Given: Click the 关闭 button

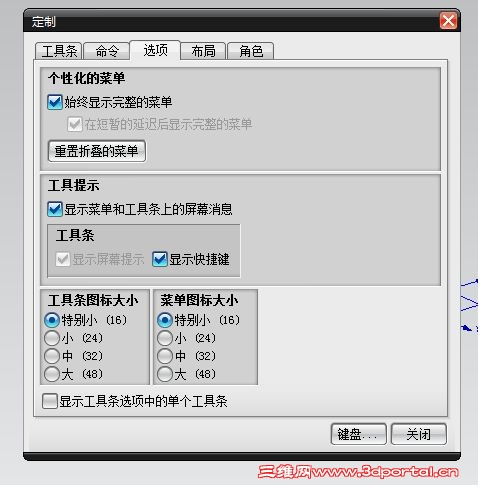Looking at the screenshot, I should click(x=419, y=434).
